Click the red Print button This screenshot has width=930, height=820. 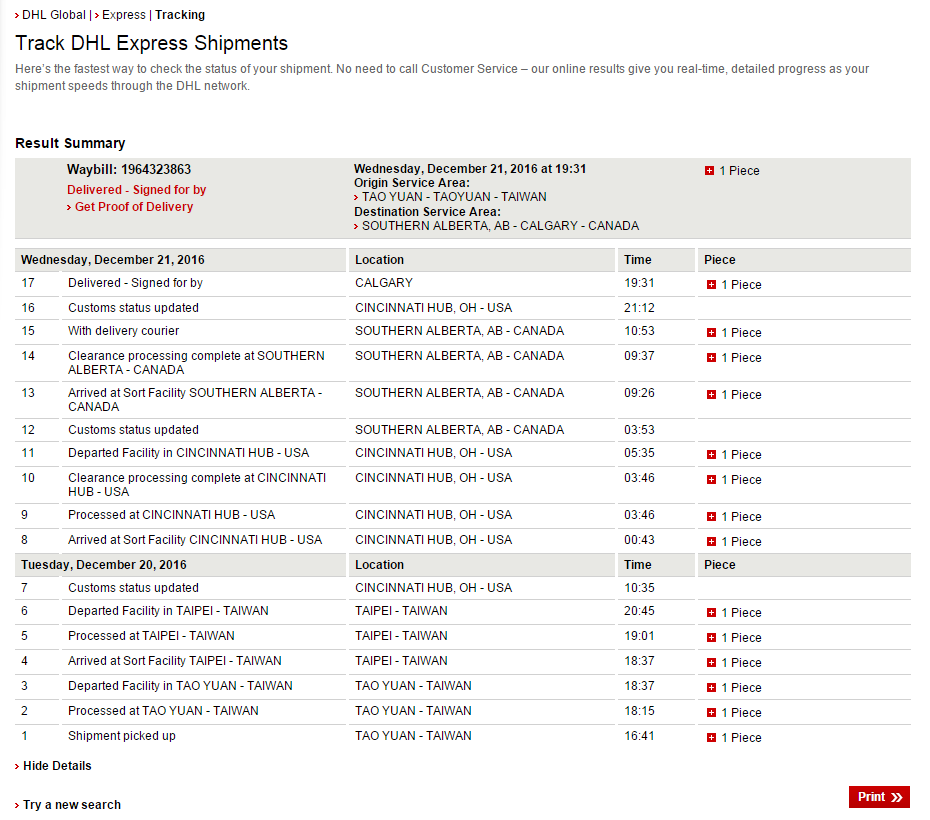point(879,797)
